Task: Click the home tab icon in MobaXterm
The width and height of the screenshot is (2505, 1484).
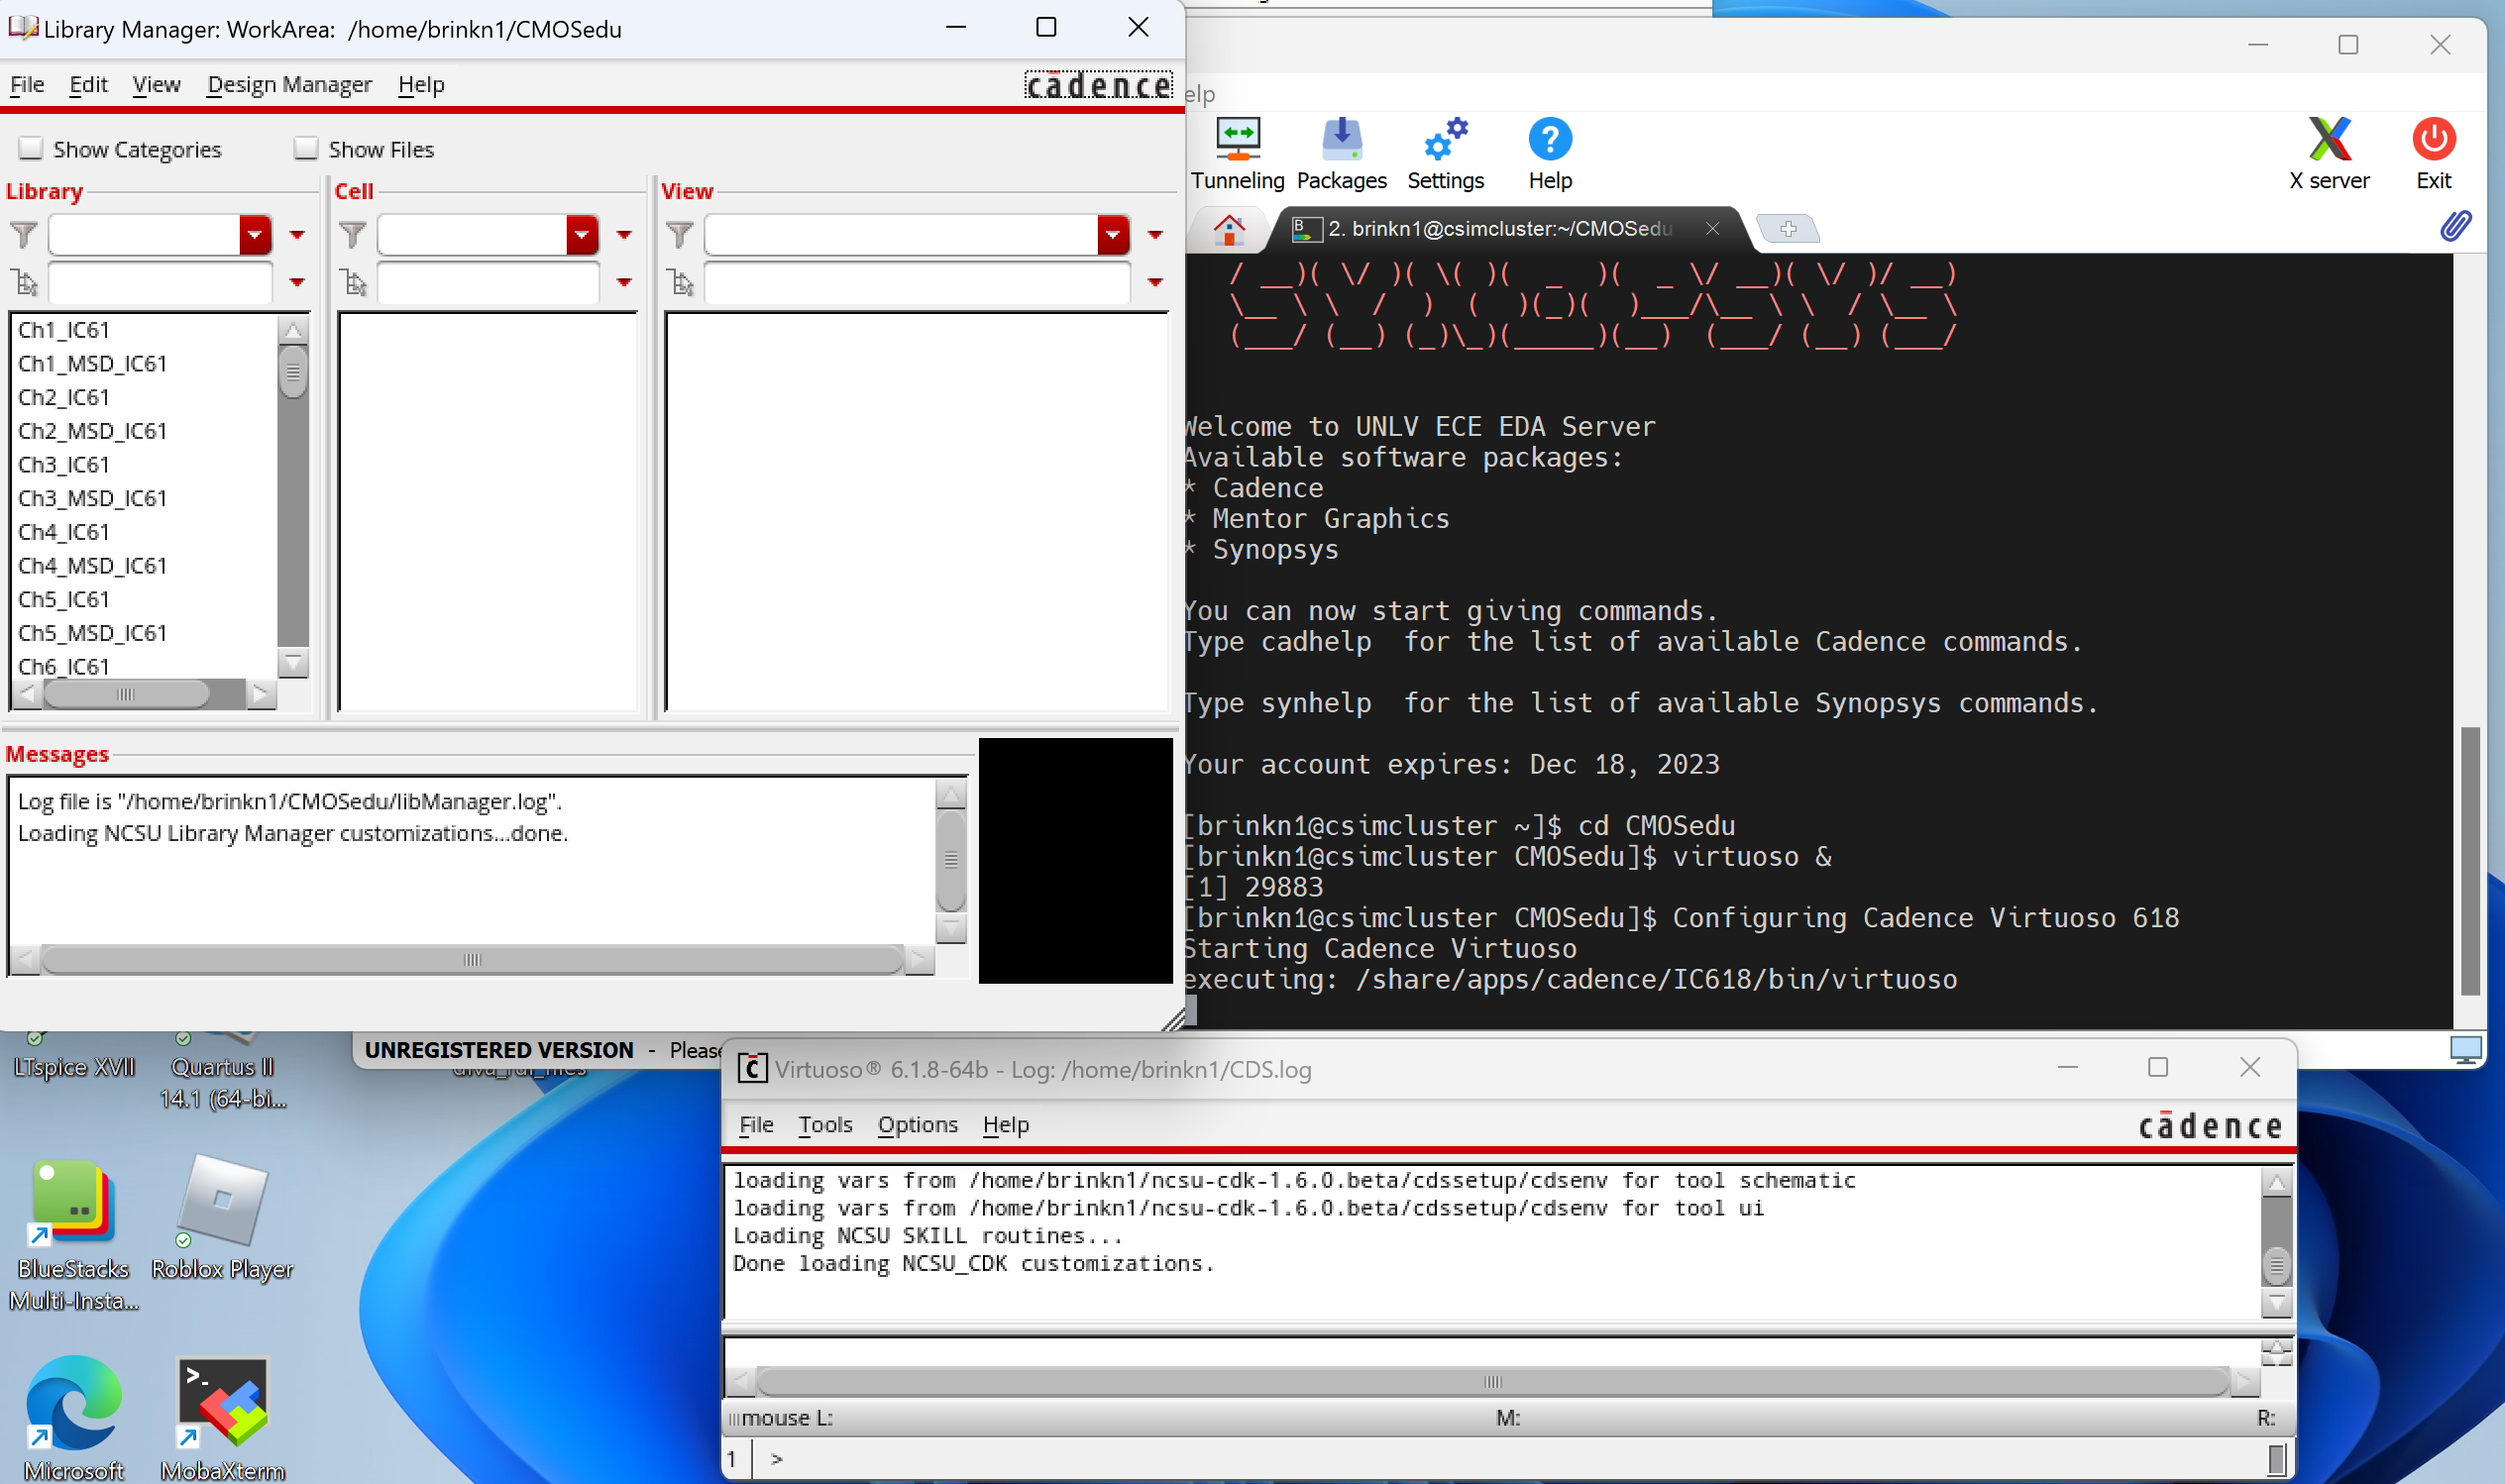Action: point(1229,229)
